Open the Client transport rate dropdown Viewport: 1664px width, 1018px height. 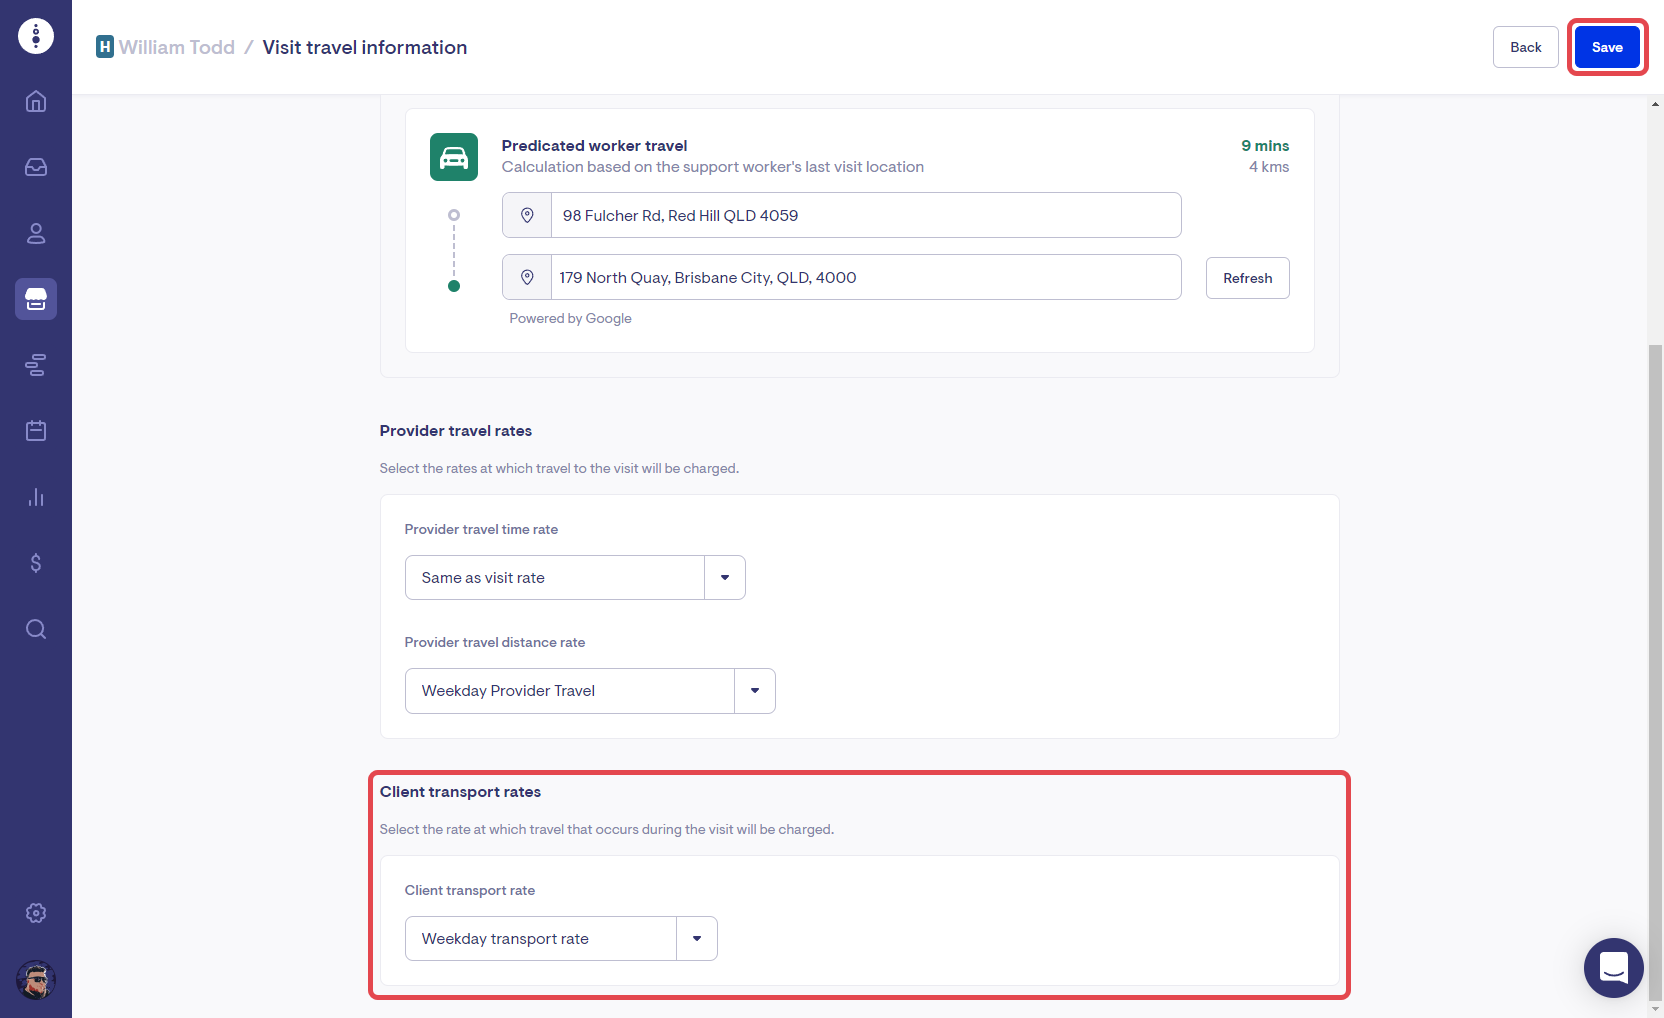pos(561,939)
